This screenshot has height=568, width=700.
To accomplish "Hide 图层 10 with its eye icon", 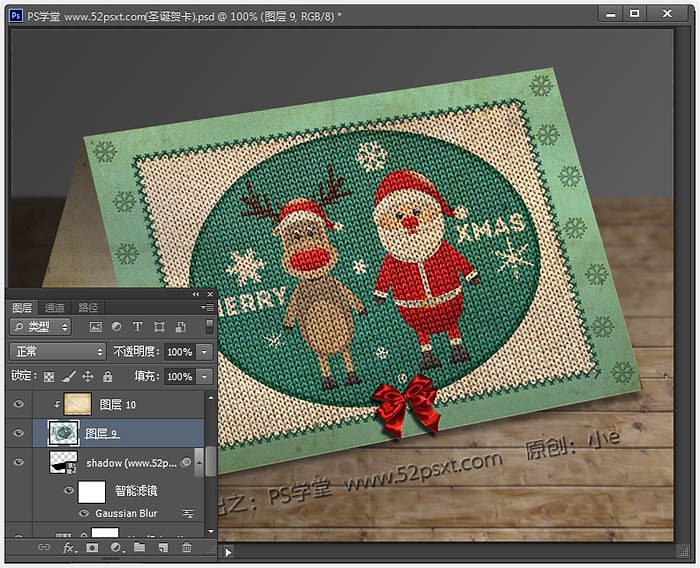I will click(18, 404).
